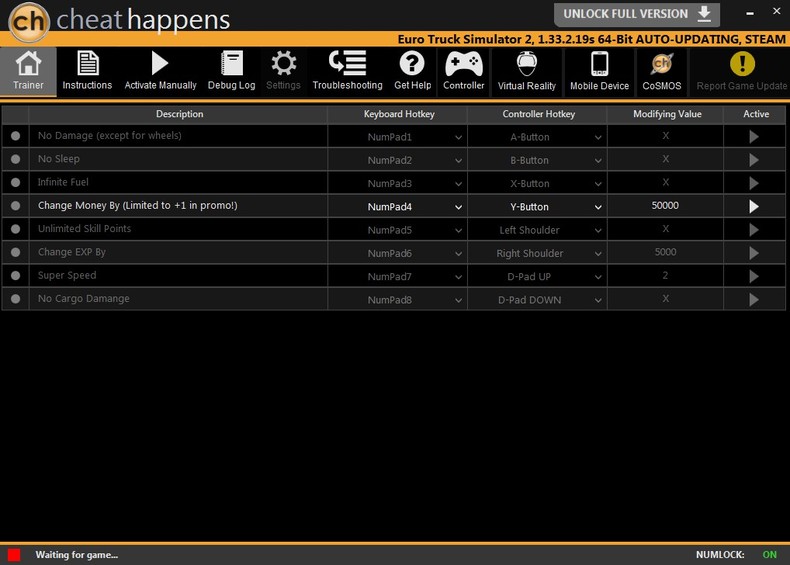Click Euro Truck Simulator 2 title text
Viewport: 790px width, 565px height.
(x=591, y=39)
